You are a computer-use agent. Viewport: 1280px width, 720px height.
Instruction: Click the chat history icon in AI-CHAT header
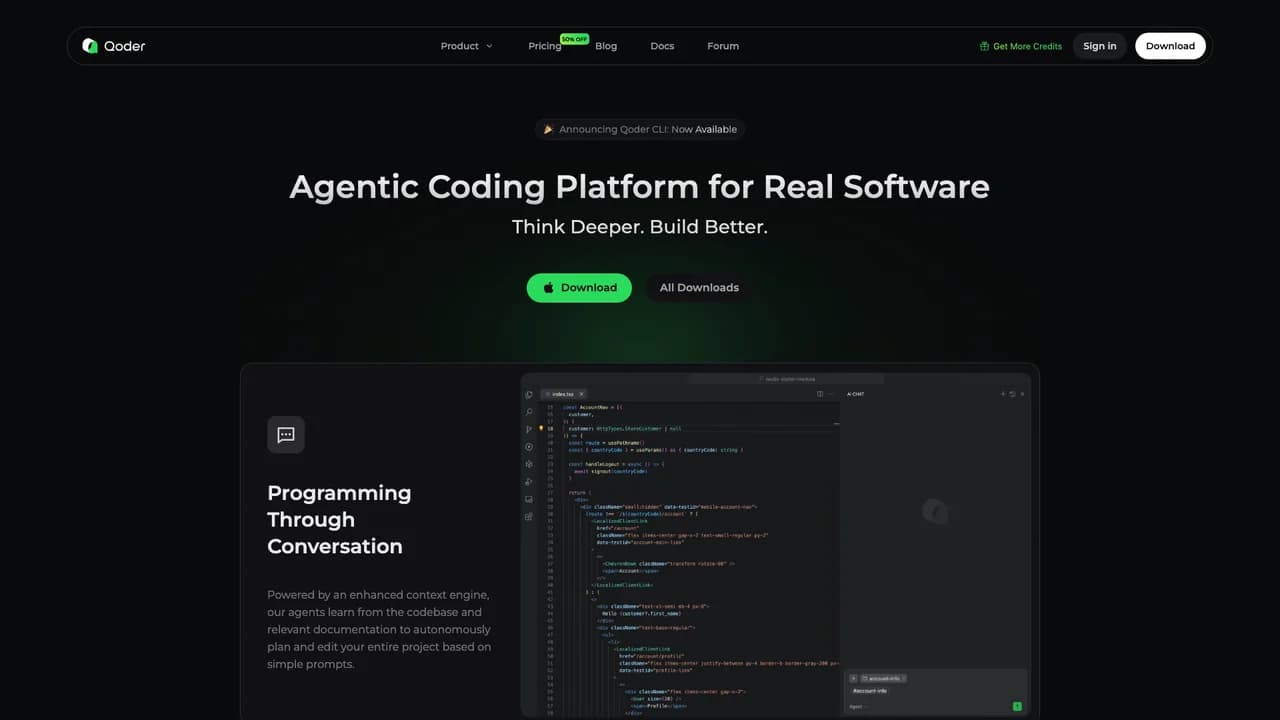1012,394
